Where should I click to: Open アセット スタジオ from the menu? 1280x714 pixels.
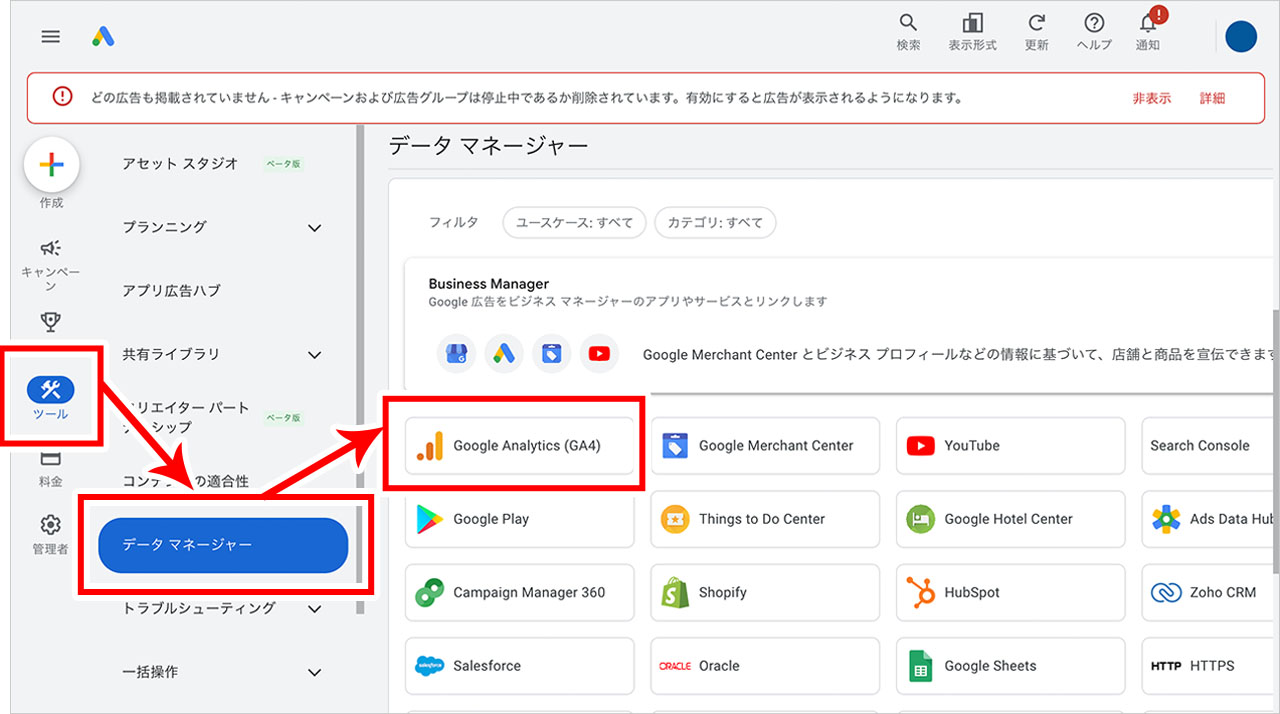(x=180, y=163)
